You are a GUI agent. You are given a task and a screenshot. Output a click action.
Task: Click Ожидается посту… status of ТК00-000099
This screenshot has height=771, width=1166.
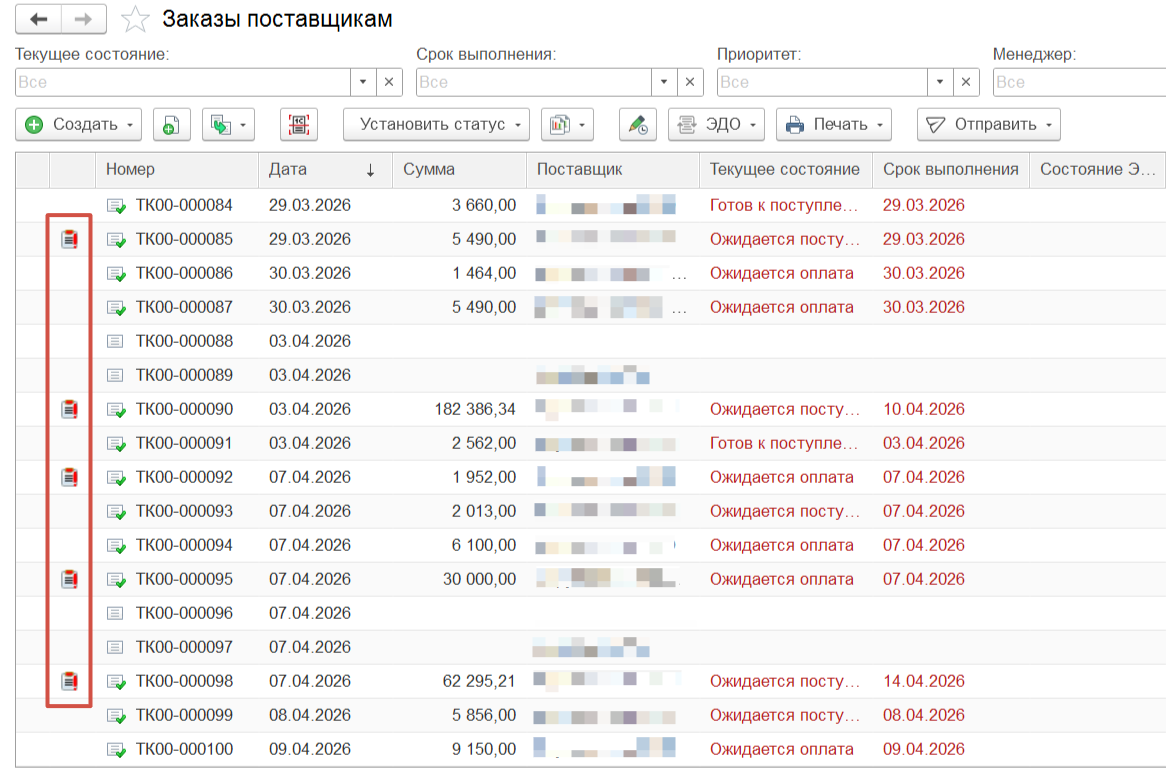[785, 715]
